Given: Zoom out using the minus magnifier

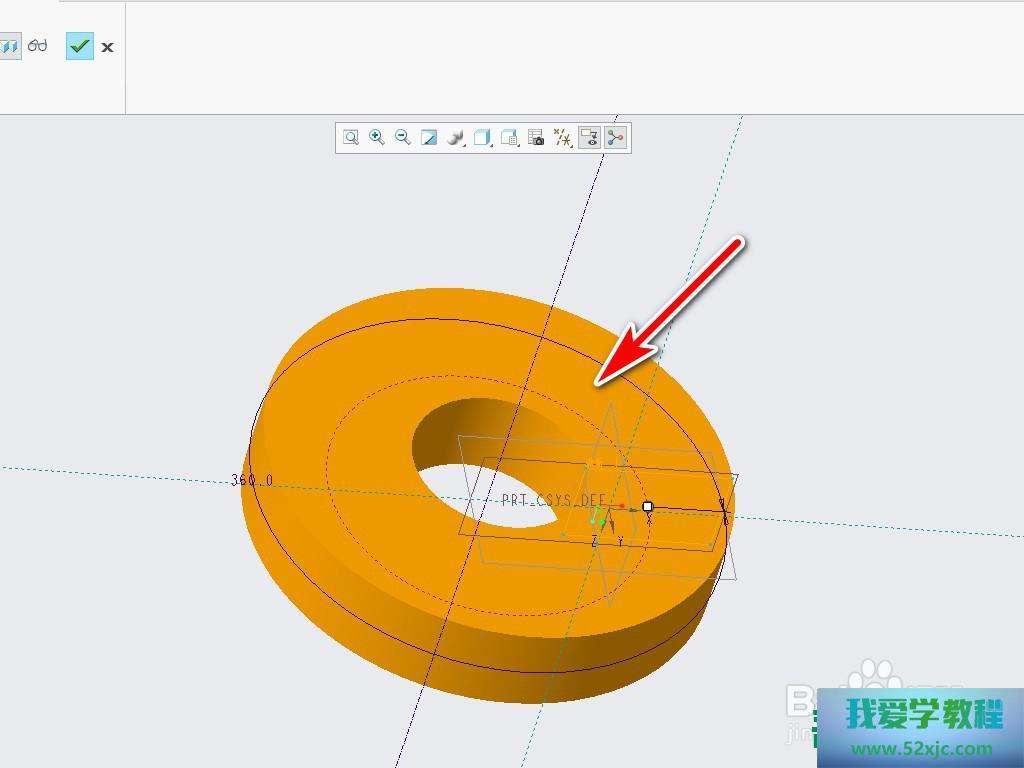Looking at the screenshot, I should (x=403, y=138).
